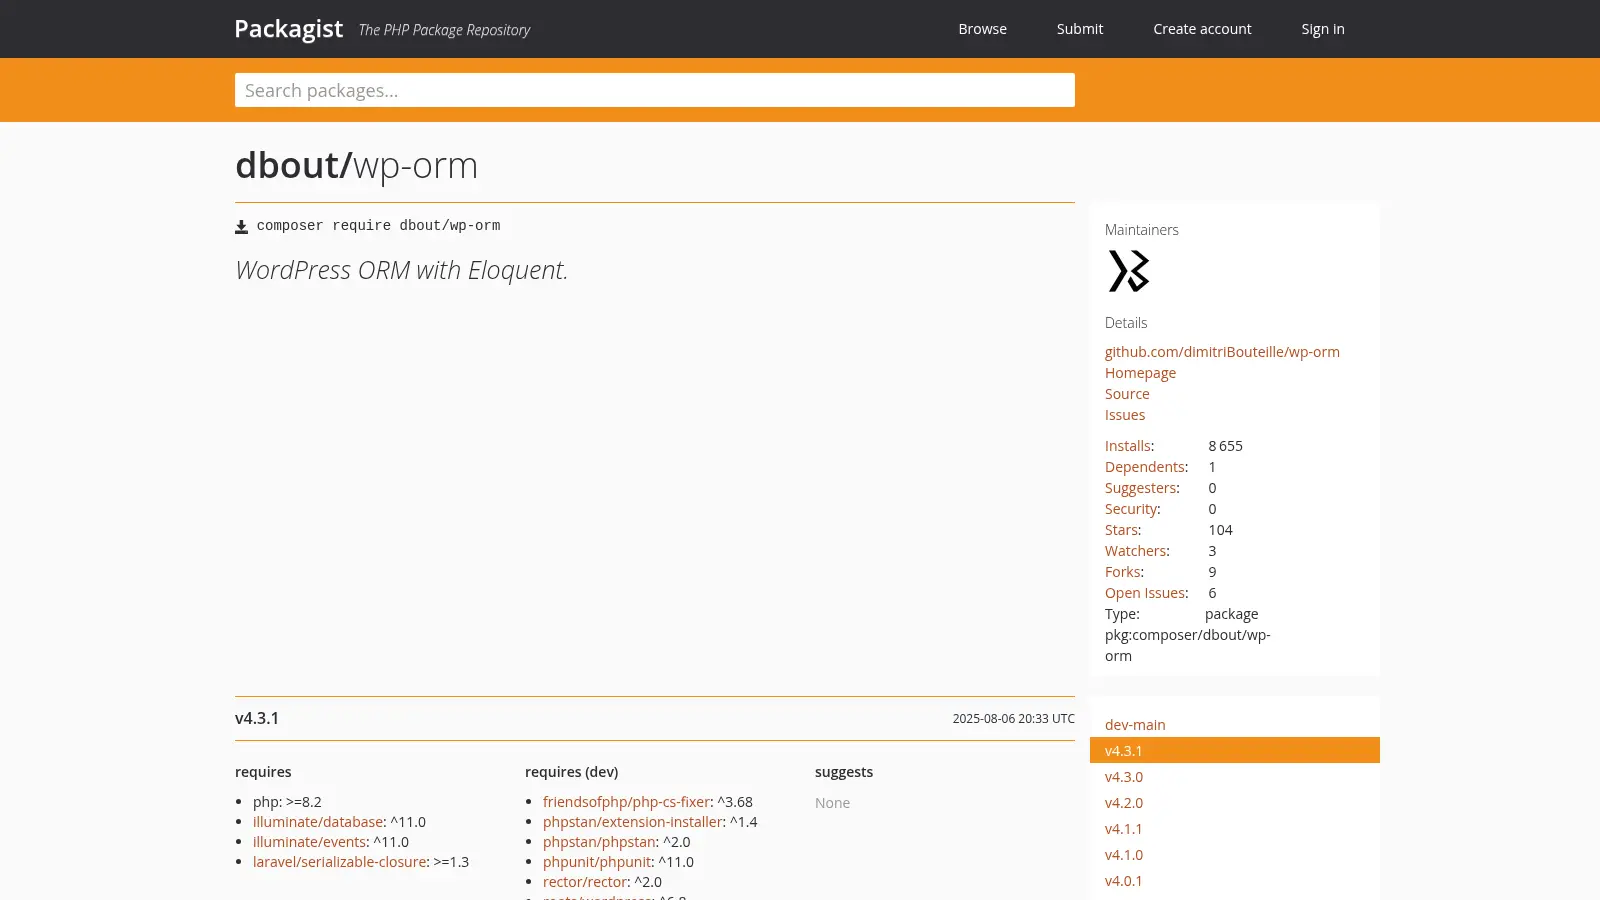Open the Source link in Details
Screen dimensions: 1600x900
[1127, 394]
